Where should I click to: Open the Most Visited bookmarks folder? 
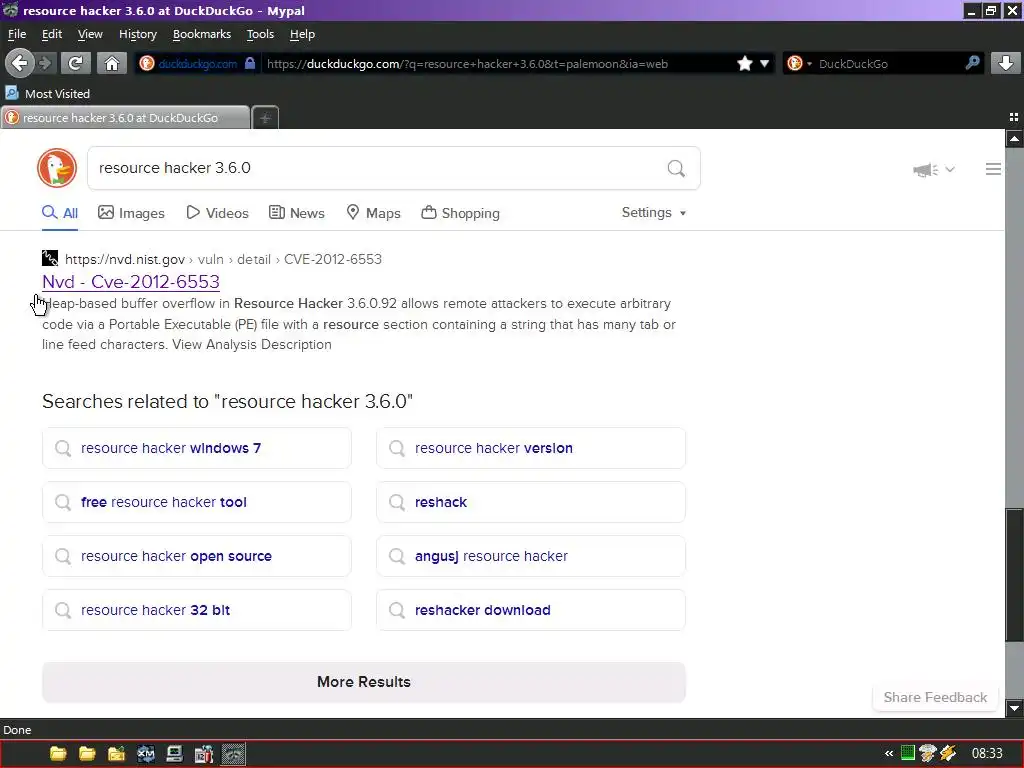(47, 93)
